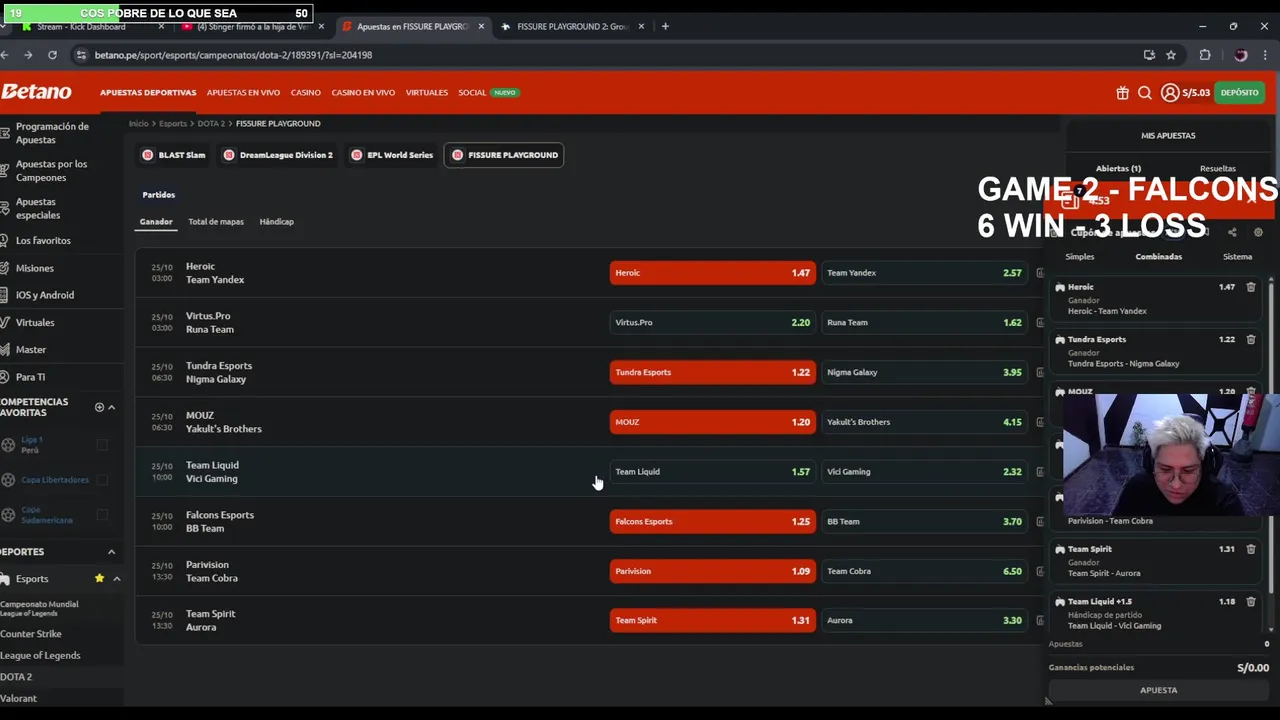Click the green Depósito button

[x=1239, y=93]
